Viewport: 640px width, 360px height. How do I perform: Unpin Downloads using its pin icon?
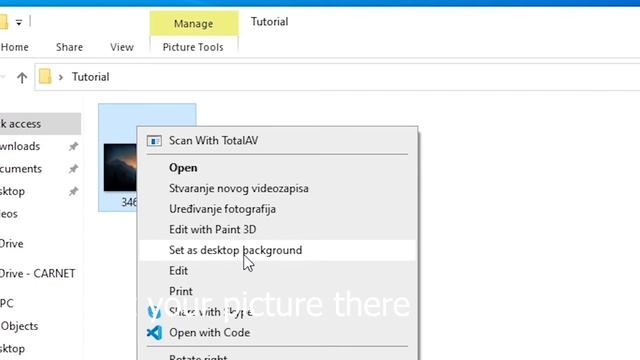coord(73,147)
